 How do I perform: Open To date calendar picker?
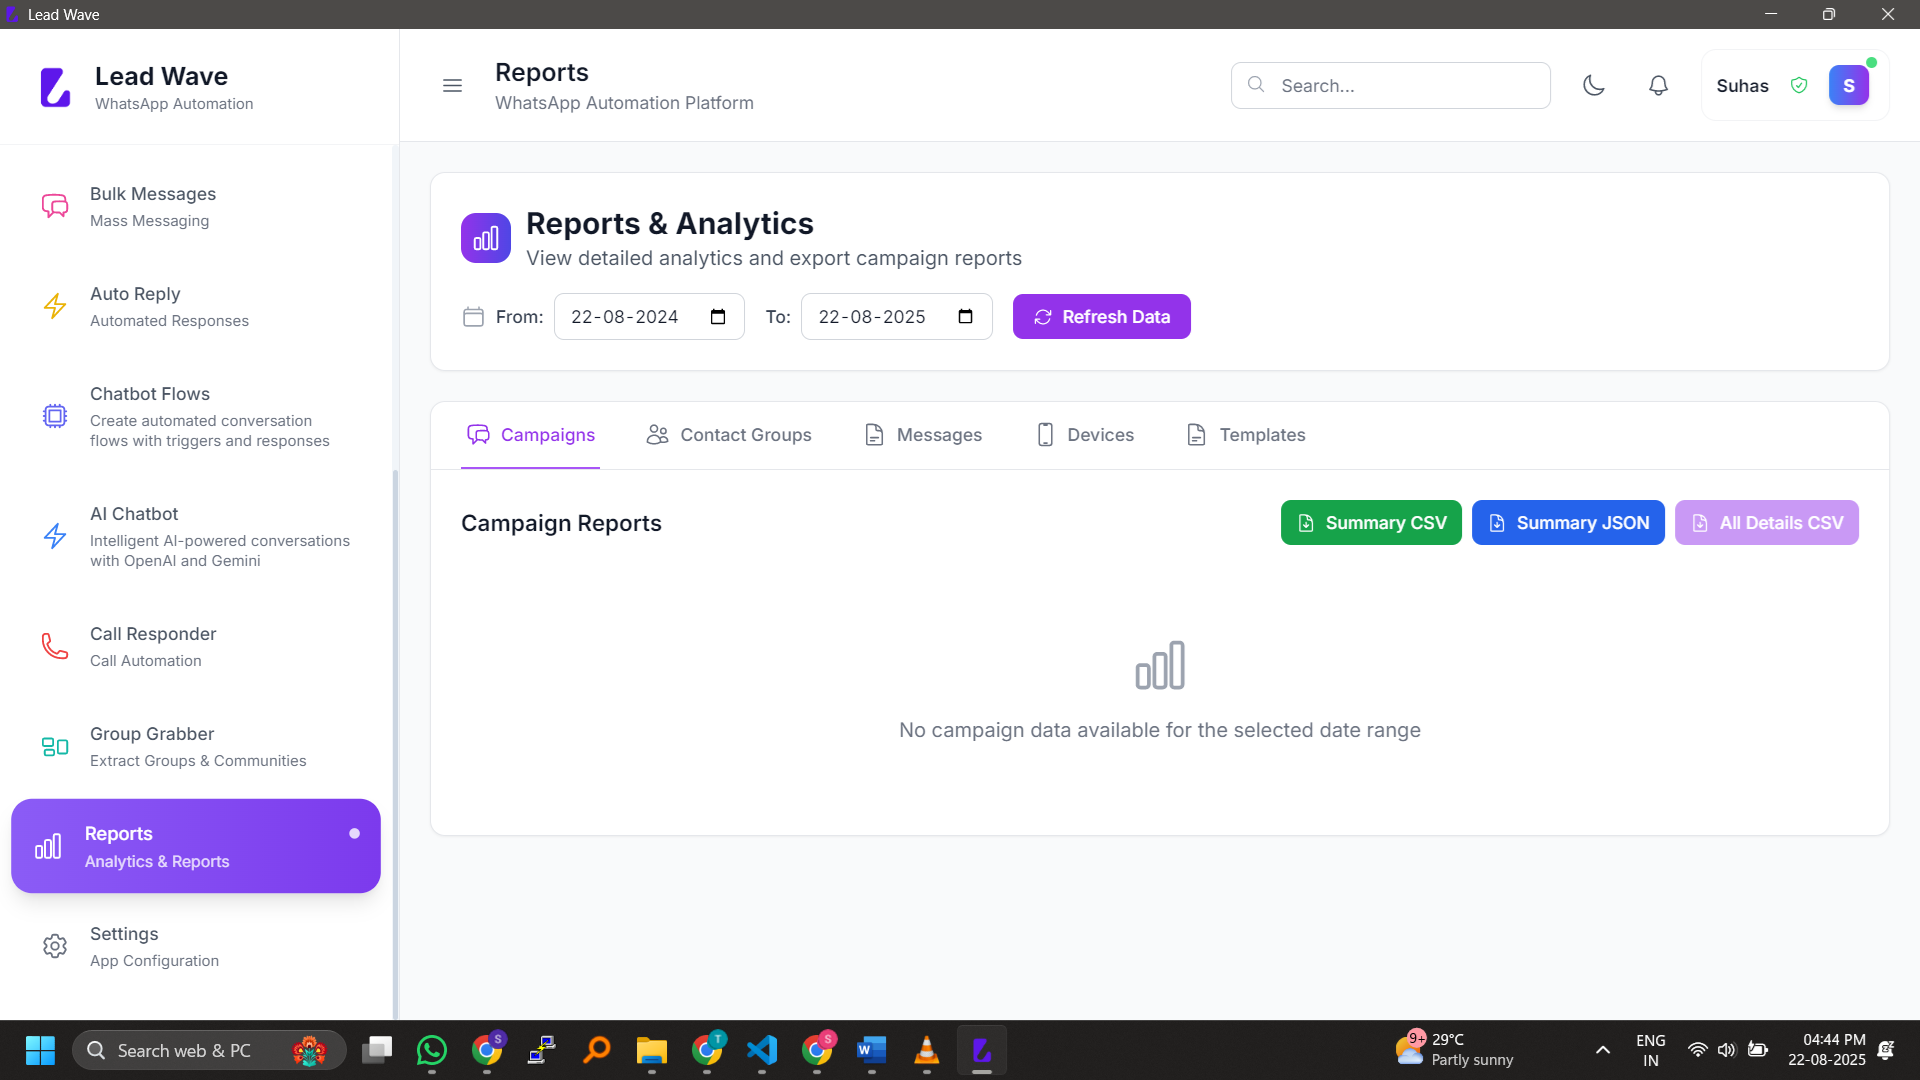[965, 317]
